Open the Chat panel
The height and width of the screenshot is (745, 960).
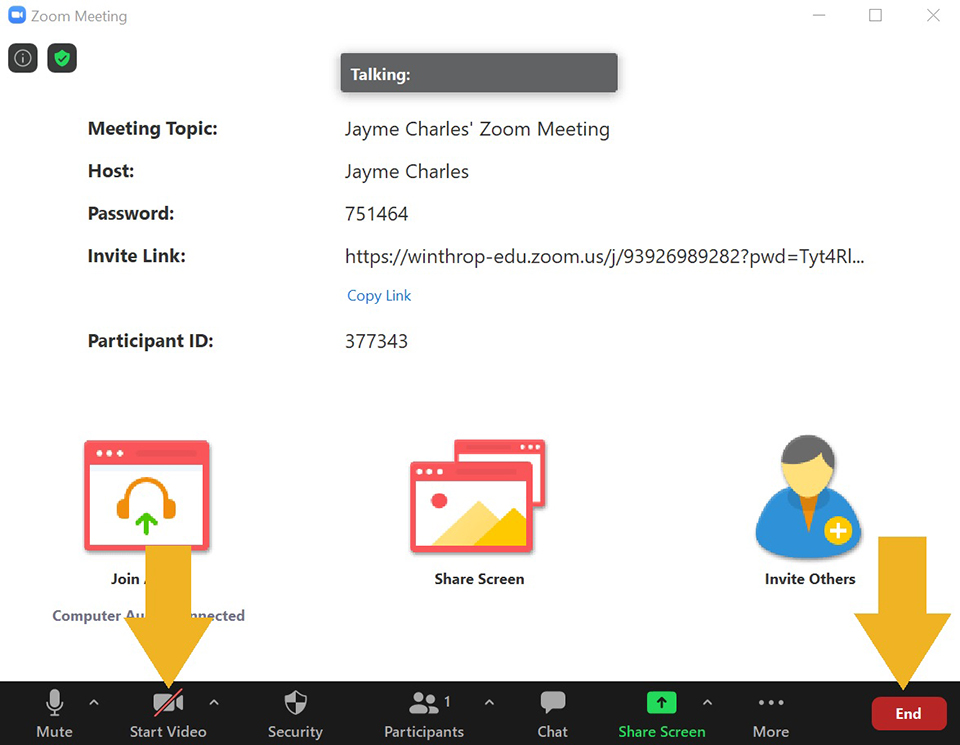point(552,714)
